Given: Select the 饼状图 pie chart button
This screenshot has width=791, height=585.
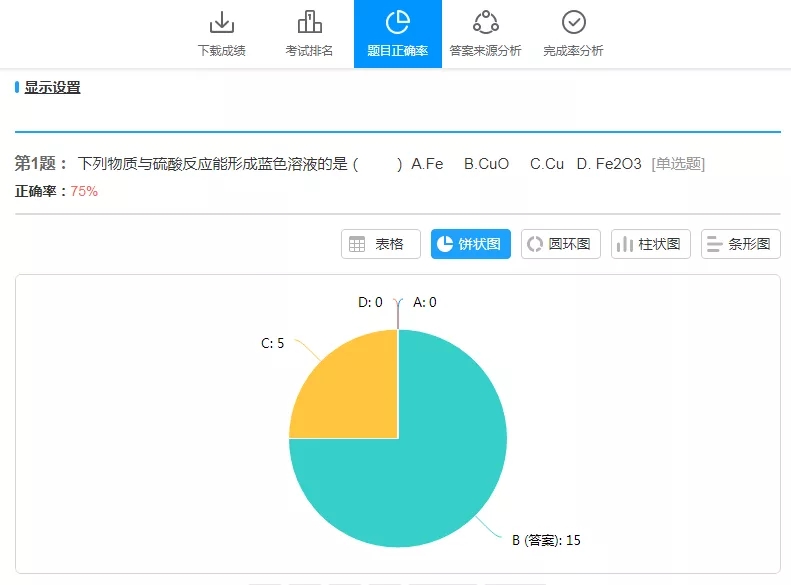Looking at the screenshot, I should 471,244.
